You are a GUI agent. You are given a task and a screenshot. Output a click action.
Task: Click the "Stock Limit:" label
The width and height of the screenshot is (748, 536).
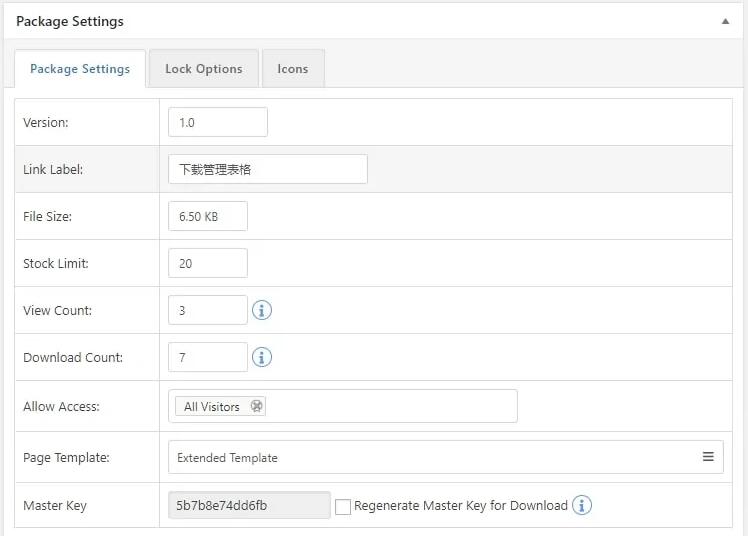tap(56, 264)
